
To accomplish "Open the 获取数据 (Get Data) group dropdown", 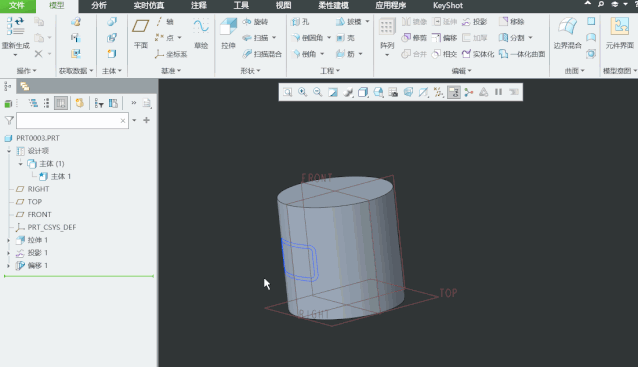I will tap(76, 71).
